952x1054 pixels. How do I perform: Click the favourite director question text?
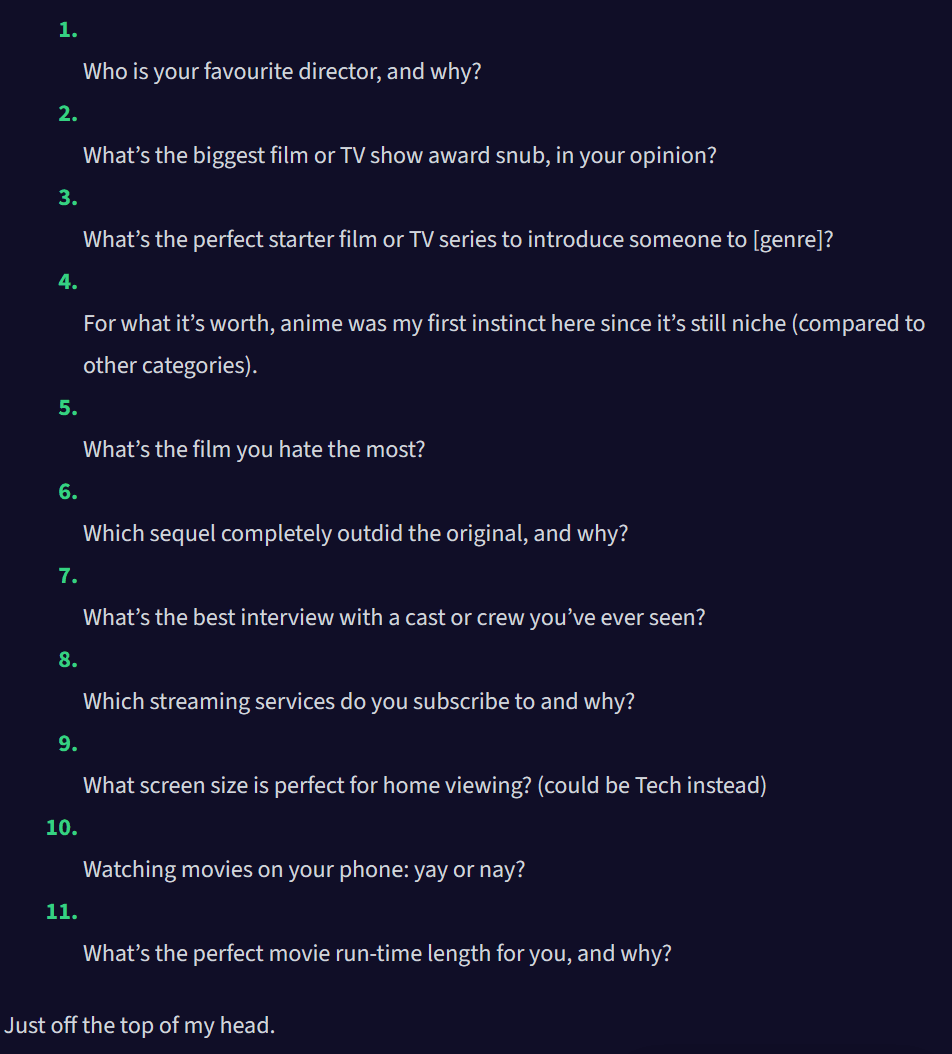coord(282,71)
